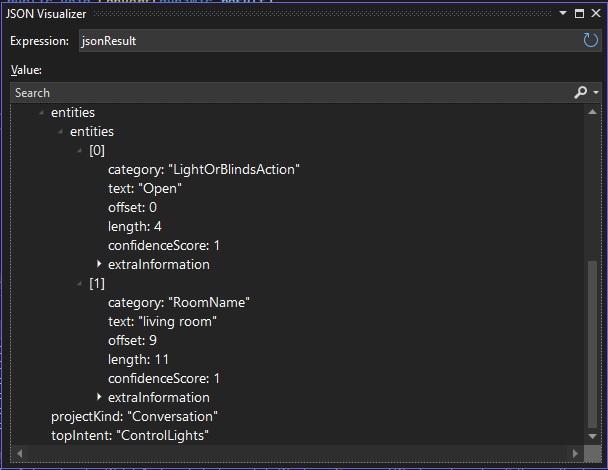608x470 pixels.
Task: Click the Expression input field
Action: (325, 41)
